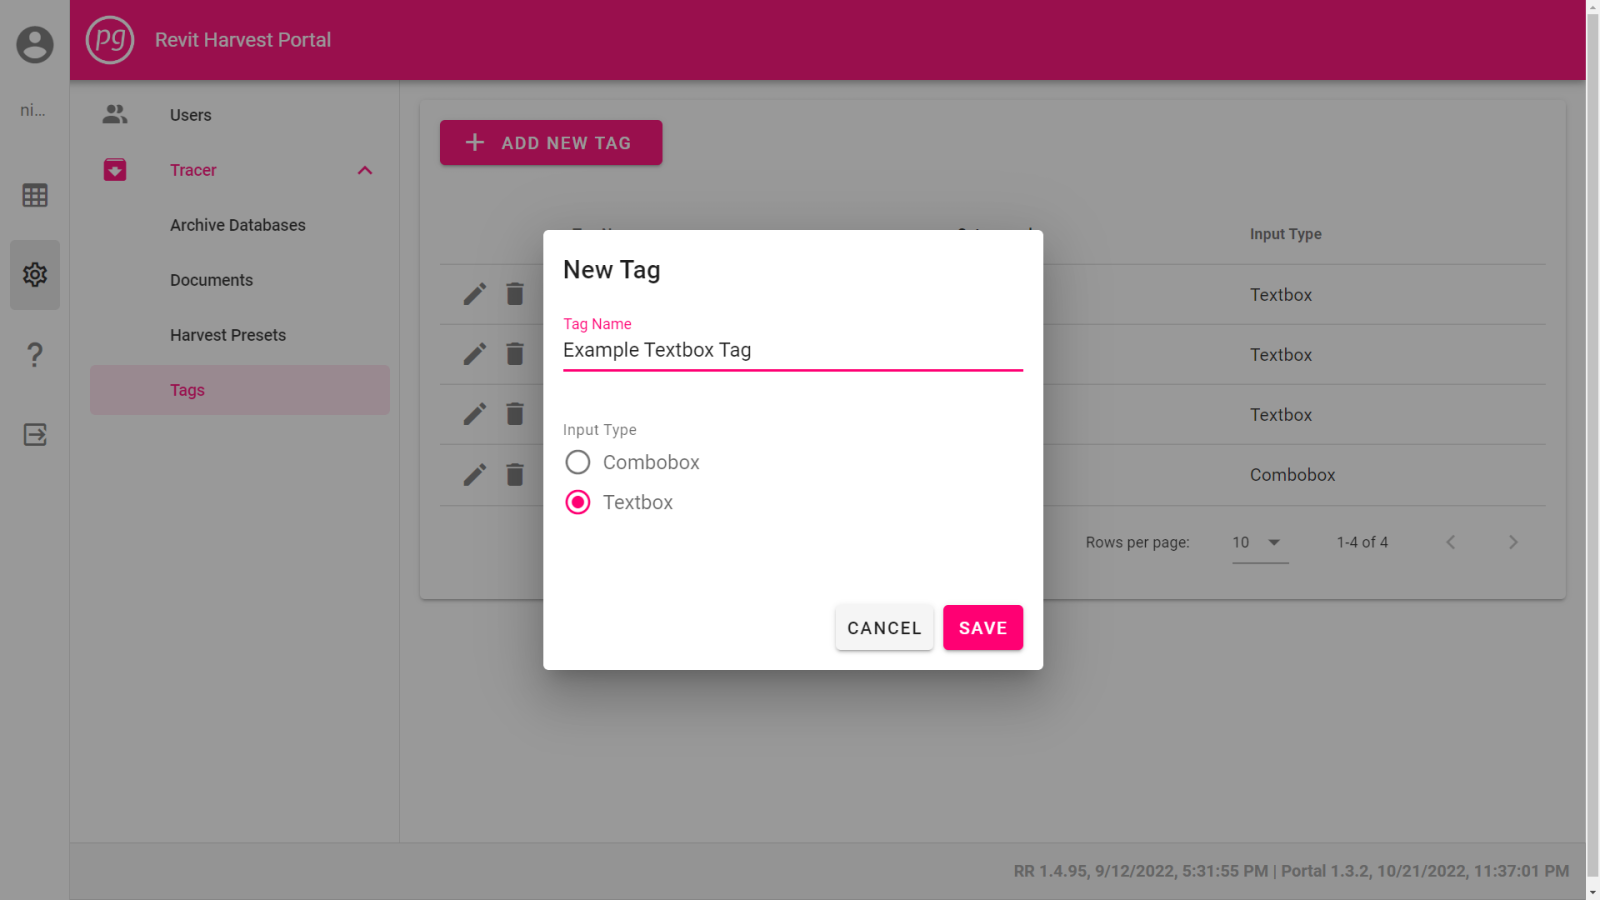Image resolution: width=1600 pixels, height=900 pixels.
Task: Open settings using the gear icon
Action: pos(34,274)
